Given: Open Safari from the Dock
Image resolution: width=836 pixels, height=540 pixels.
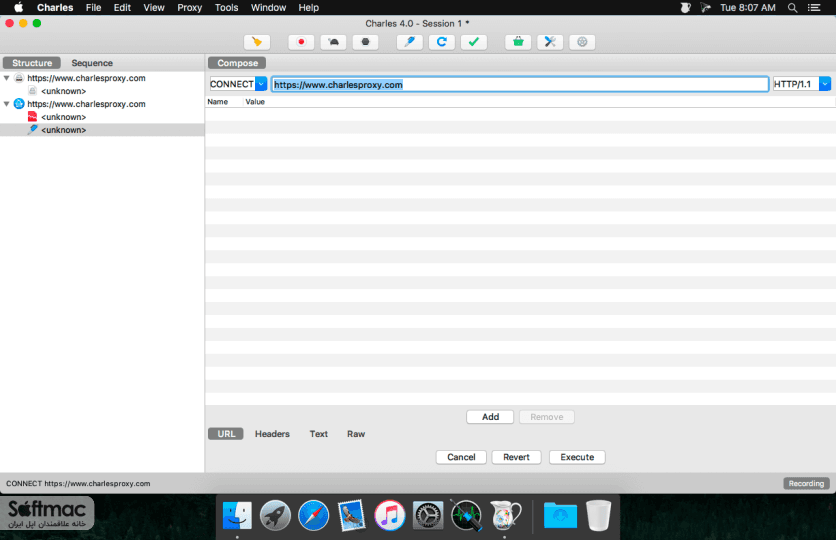Looking at the screenshot, I should pos(314,515).
